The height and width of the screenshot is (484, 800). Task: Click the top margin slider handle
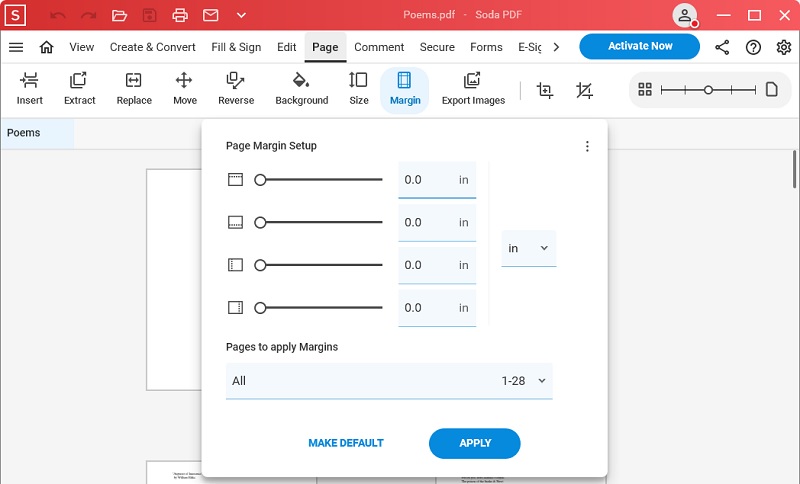coord(260,180)
